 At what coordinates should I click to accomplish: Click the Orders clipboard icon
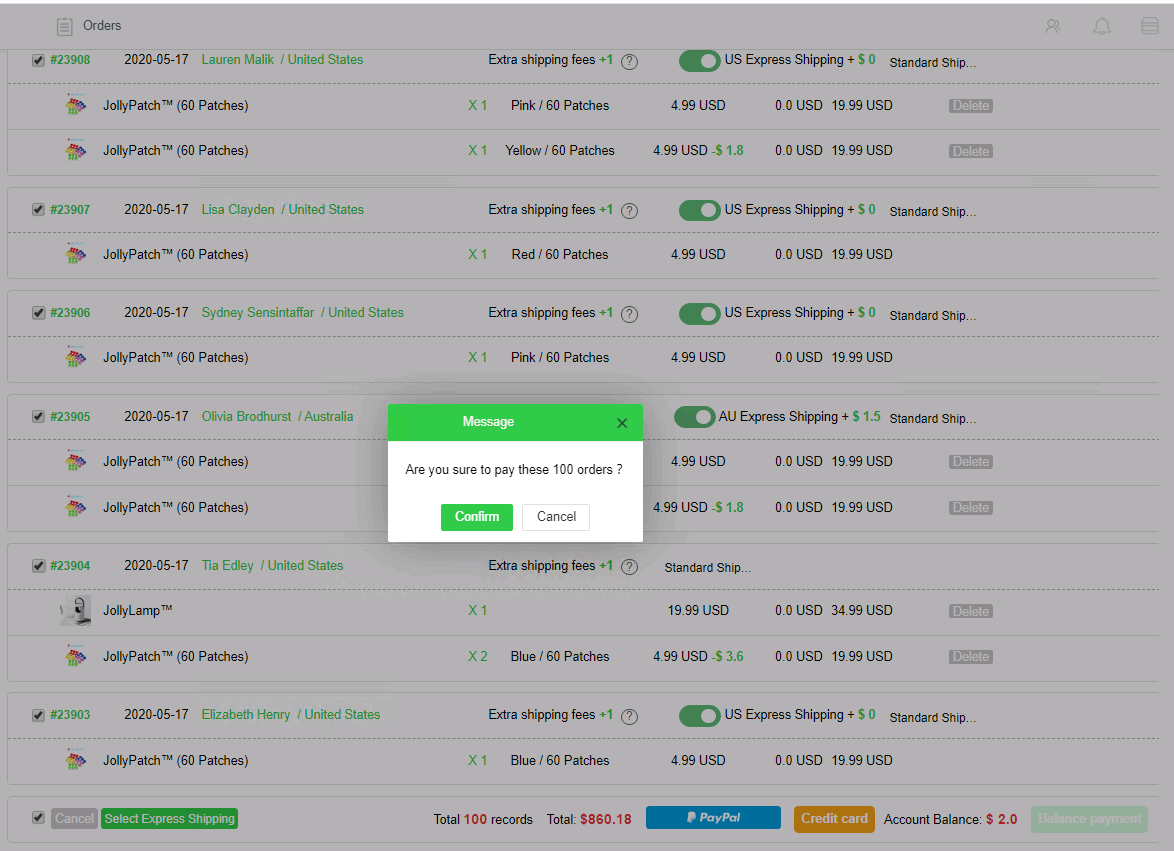click(x=64, y=27)
